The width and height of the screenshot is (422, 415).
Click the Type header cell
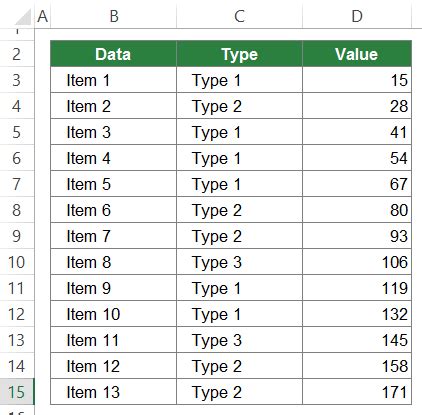[239, 54]
